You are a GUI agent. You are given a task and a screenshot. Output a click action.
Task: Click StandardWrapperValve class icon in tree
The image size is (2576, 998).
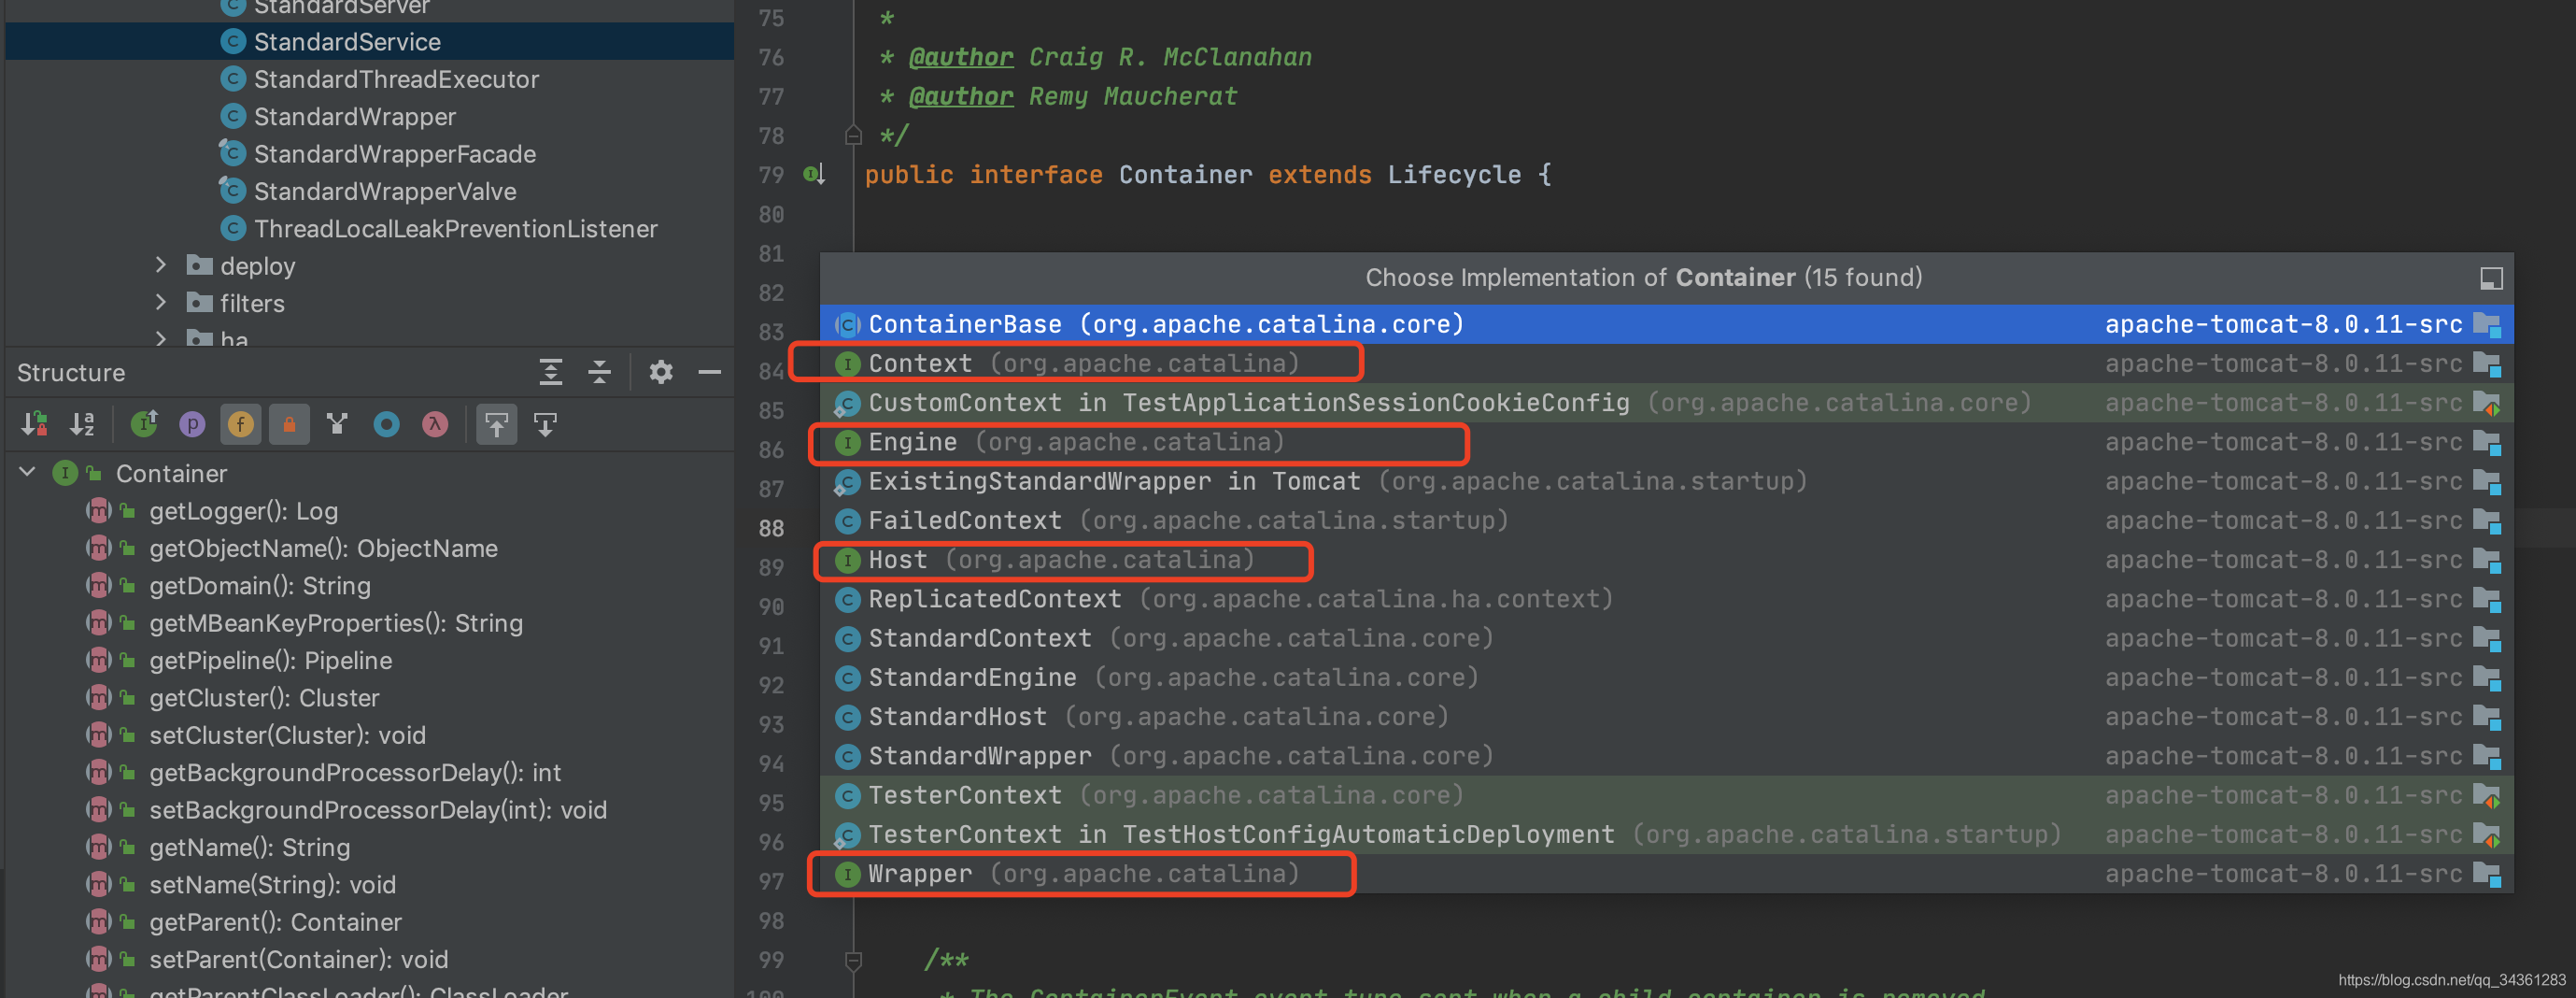(x=233, y=190)
